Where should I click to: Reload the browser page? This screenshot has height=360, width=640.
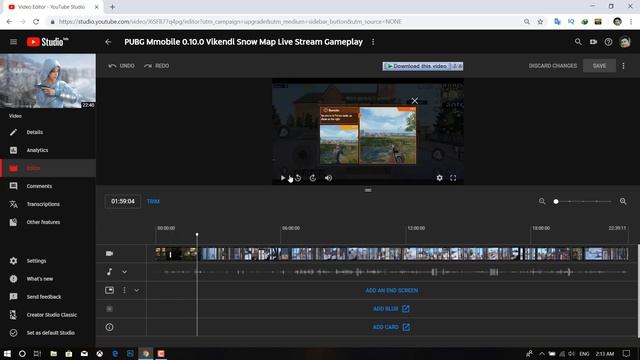click(x=36, y=22)
